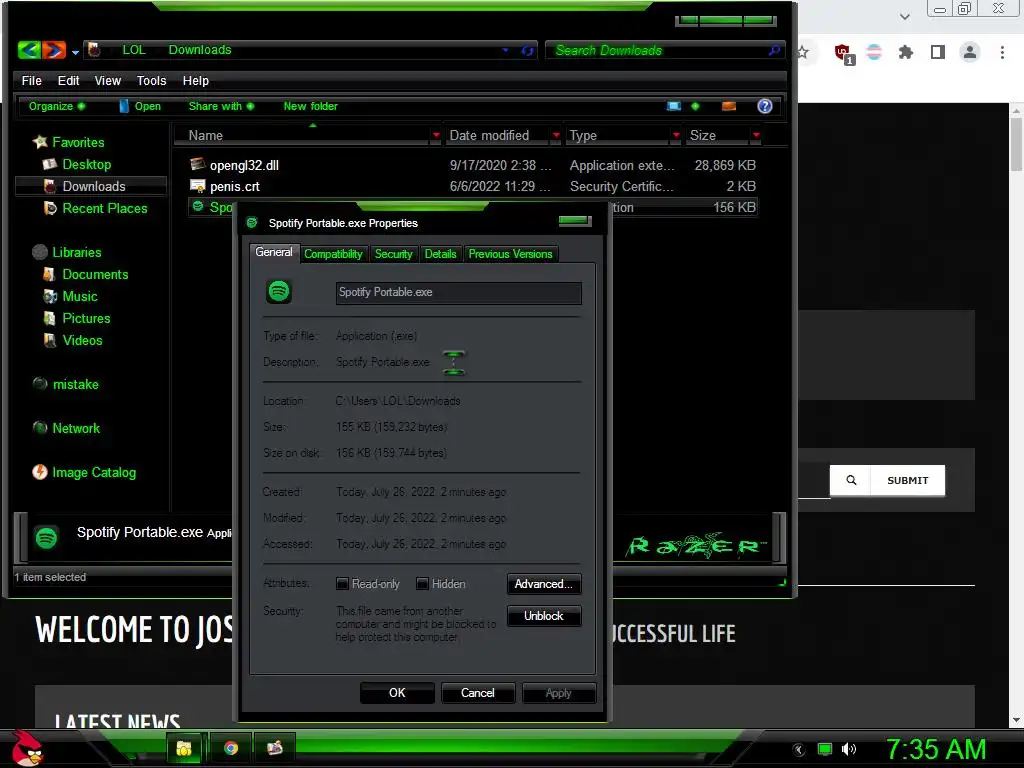Open the Date modified column filter dropdown
This screenshot has height=768, width=1024.
pyautogui.click(x=556, y=135)
